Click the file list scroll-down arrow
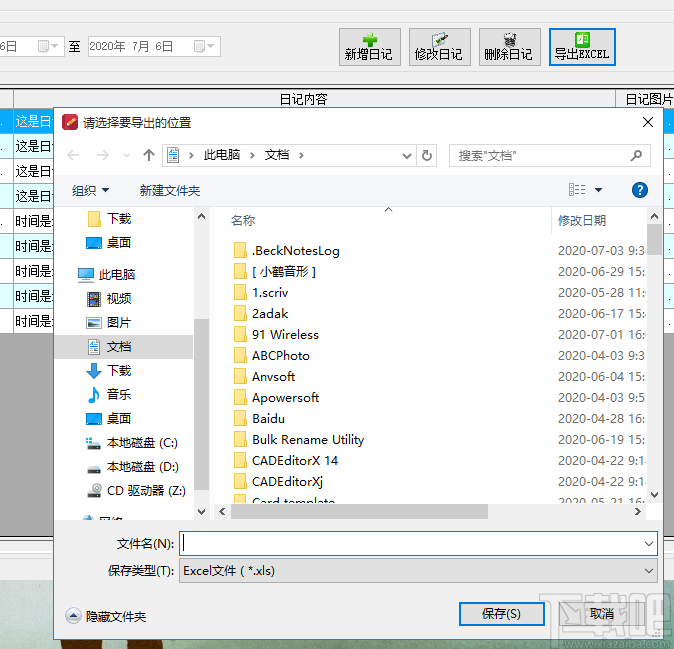674x649 pixels. tap(655, 495)
